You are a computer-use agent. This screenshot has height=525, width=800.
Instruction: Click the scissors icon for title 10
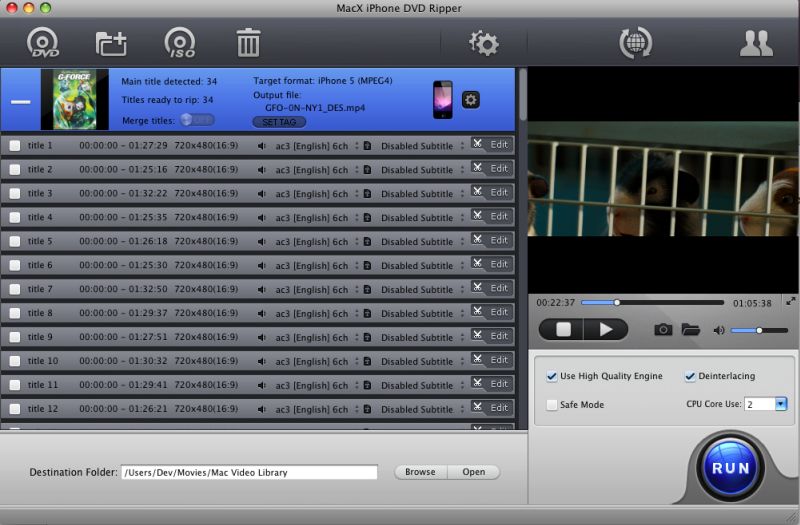[477, 360]
